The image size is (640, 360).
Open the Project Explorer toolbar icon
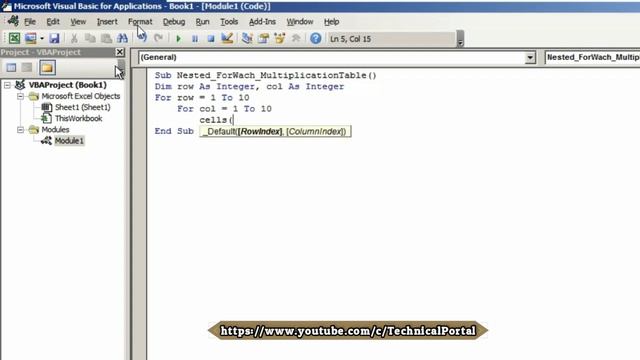(x=247, y=38)
